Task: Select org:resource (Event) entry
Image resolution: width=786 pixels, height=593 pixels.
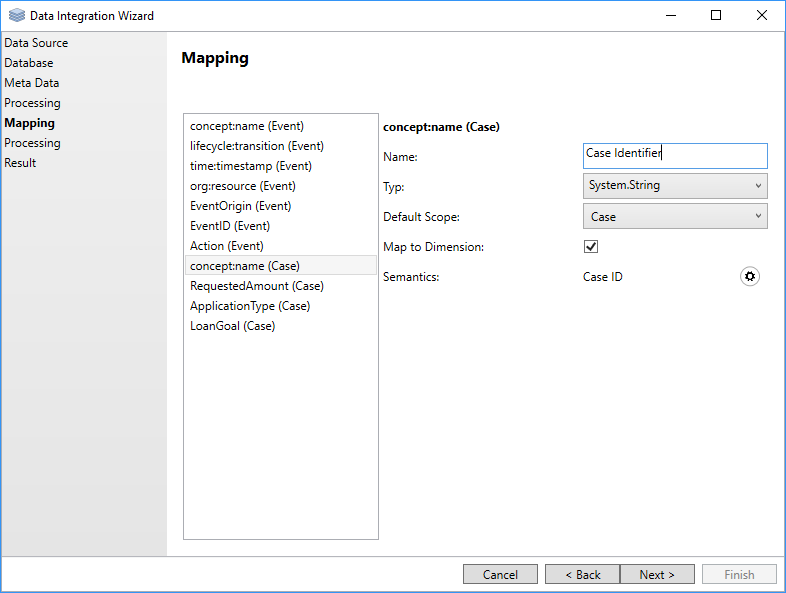Action: (243, 186)
